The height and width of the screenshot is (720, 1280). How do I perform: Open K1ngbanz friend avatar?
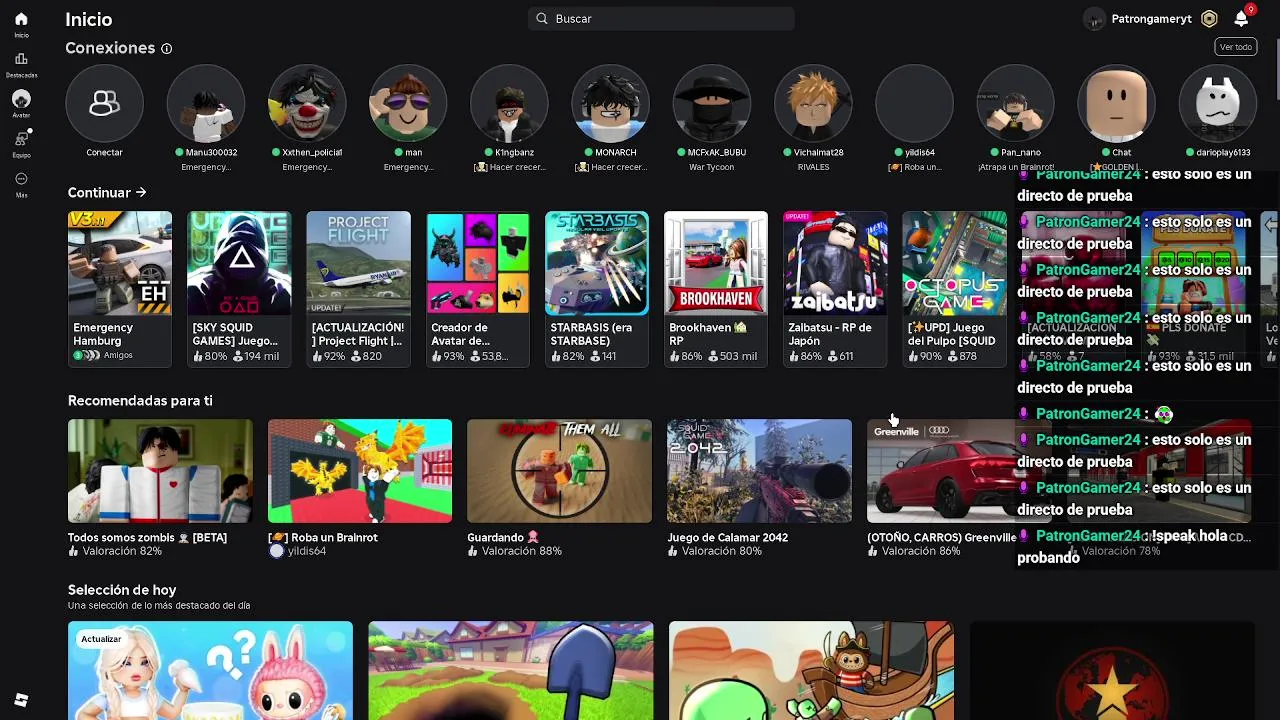coord(509,103)
